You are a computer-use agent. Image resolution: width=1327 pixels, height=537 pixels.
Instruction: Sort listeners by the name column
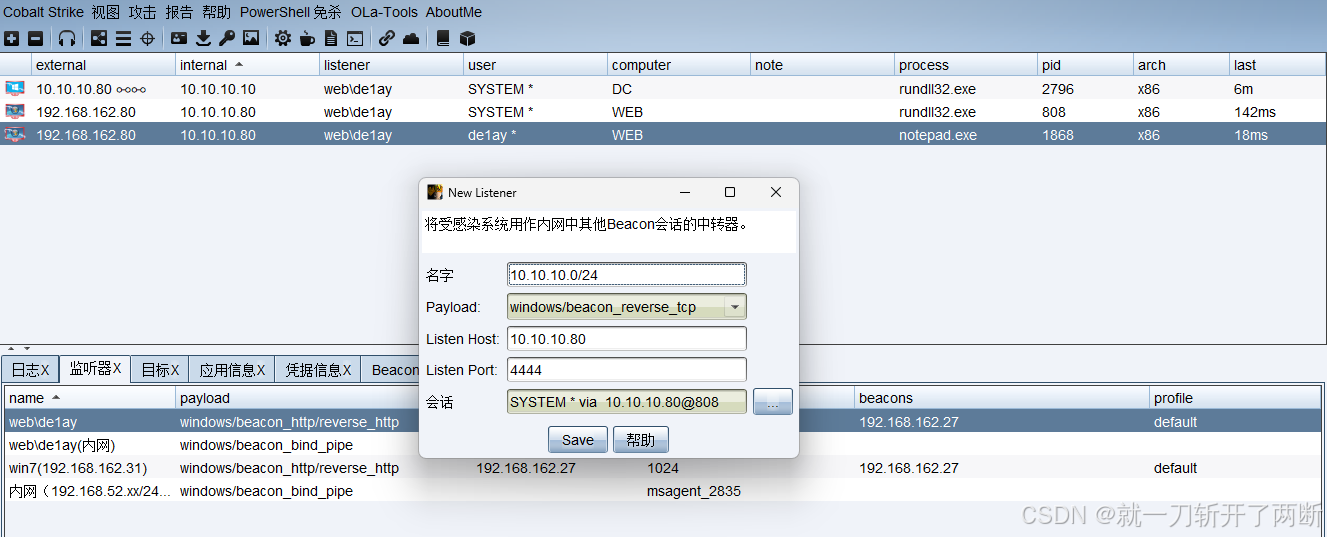[x=89, y=398]
